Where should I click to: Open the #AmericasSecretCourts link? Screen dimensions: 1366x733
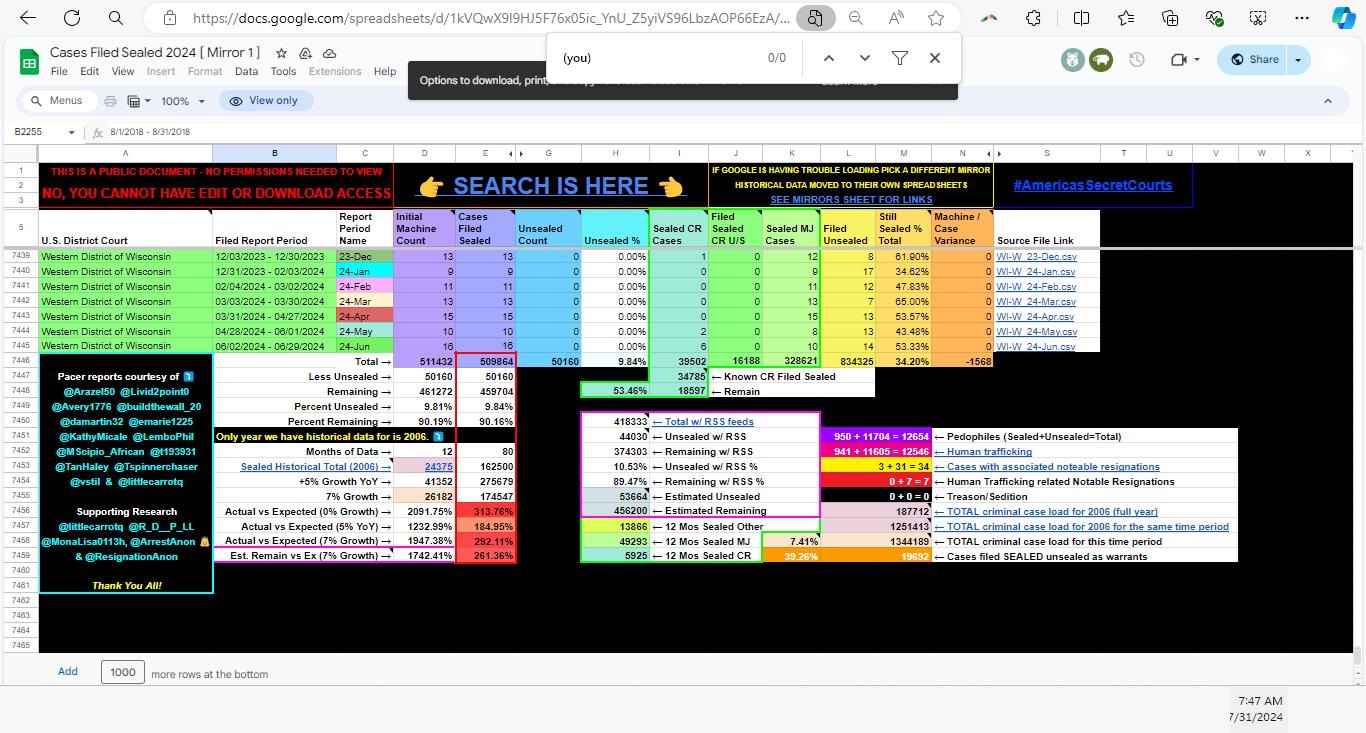point(1092,185)
